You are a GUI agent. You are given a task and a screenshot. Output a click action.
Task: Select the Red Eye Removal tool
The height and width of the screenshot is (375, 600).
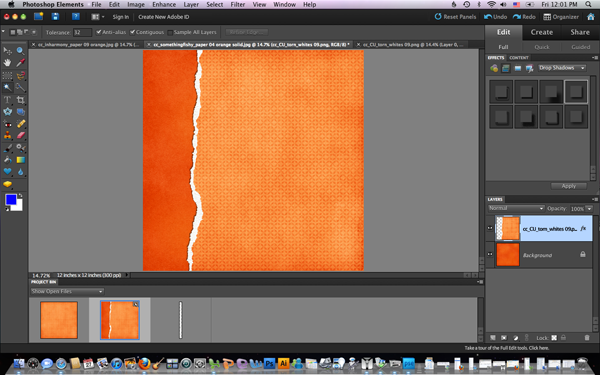(7, 124)
